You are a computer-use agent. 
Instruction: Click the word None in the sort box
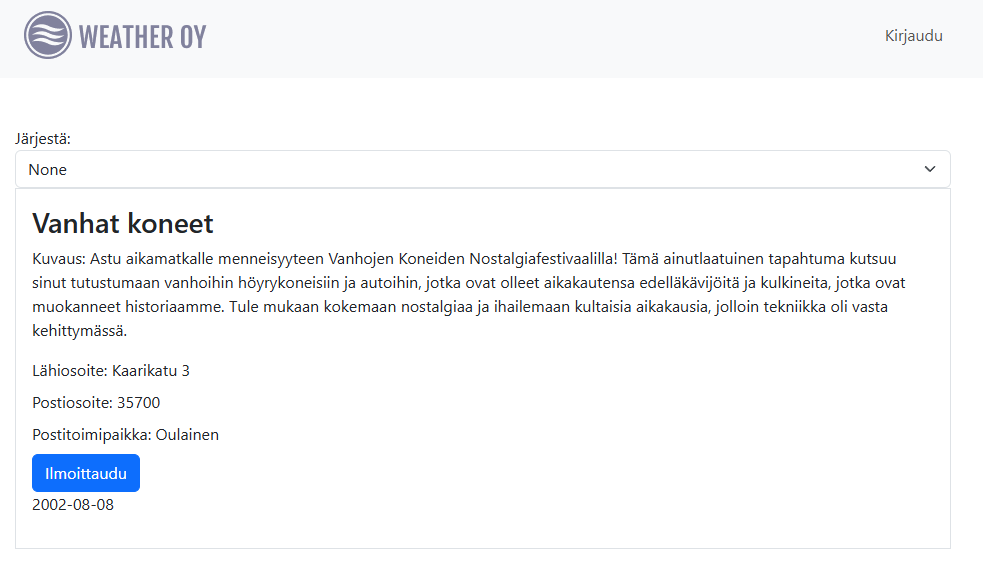[x=48, y=170]
